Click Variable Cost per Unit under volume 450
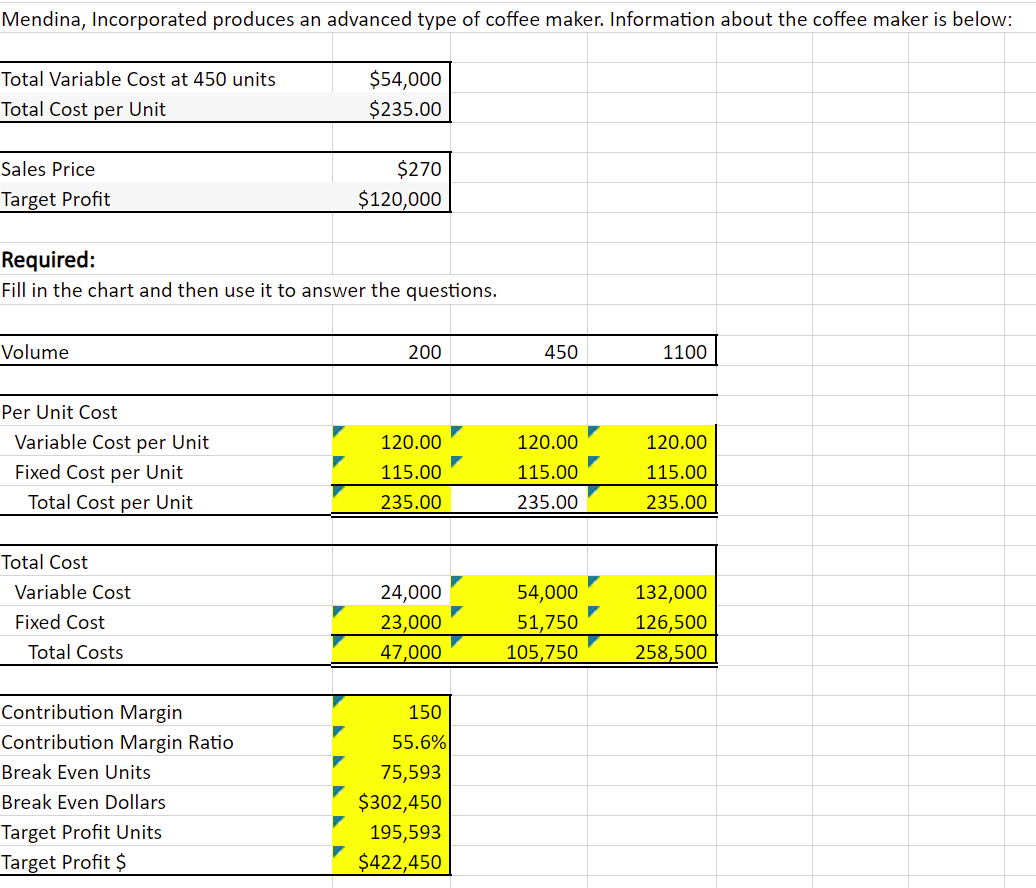The height and width of the screenshot is (888, 1036). [x=519, y=441]
